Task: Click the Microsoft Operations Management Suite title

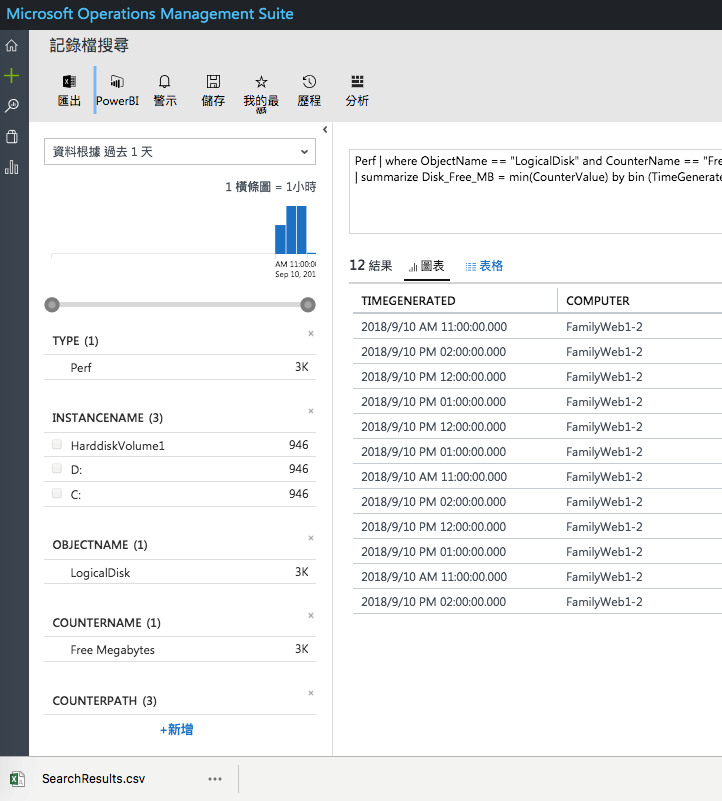Action: pyautogui.click(x=150, y=14)
